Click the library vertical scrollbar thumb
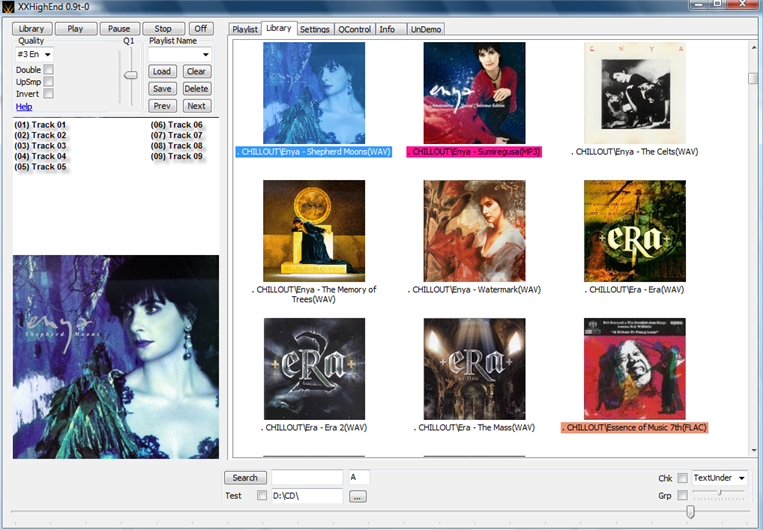 point(753,78)
